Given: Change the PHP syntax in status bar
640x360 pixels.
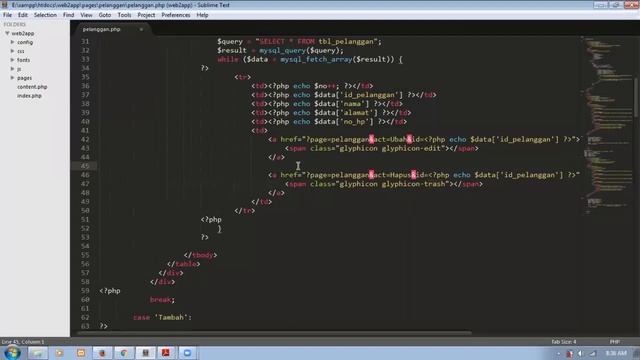Looking at the screenshot, I should click(615, 342).
